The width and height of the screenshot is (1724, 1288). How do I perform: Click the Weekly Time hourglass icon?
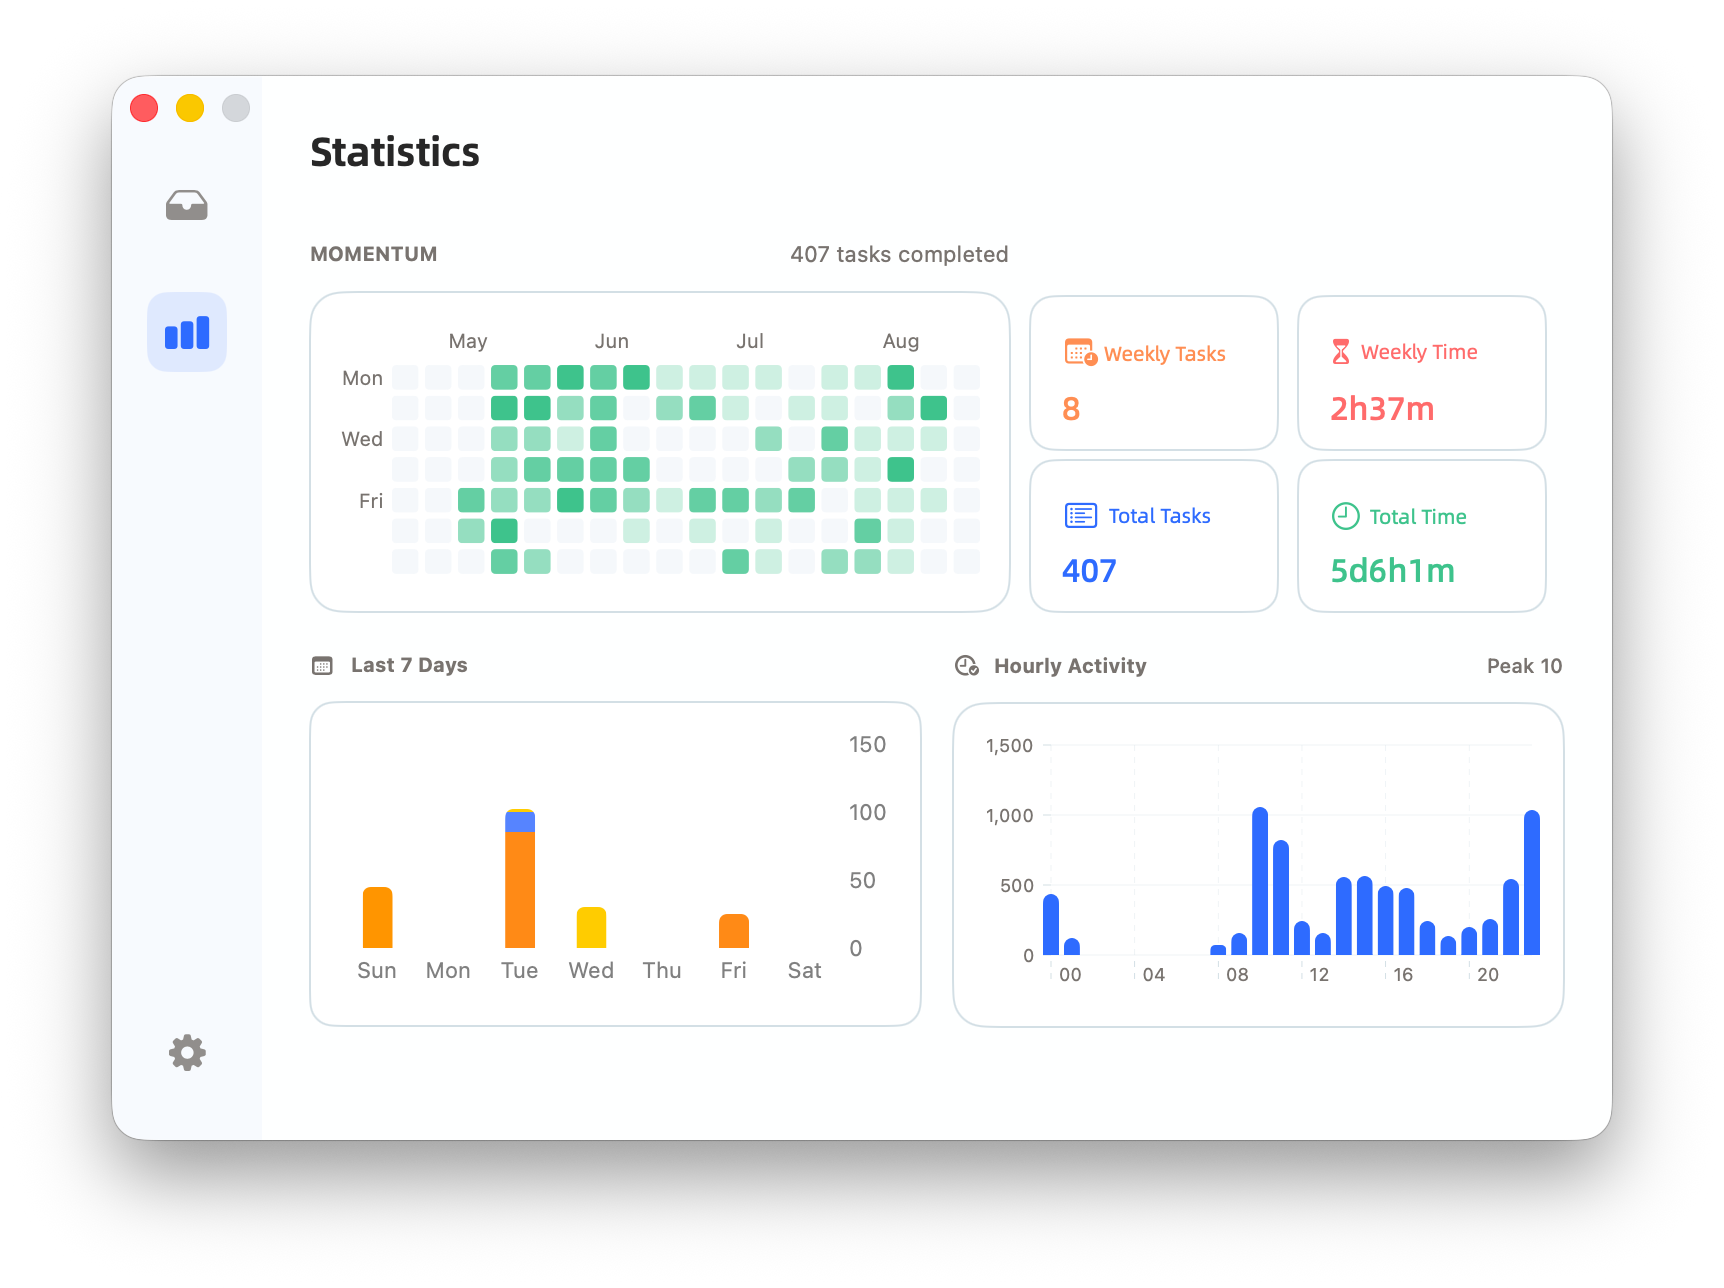click(1341, 352)
